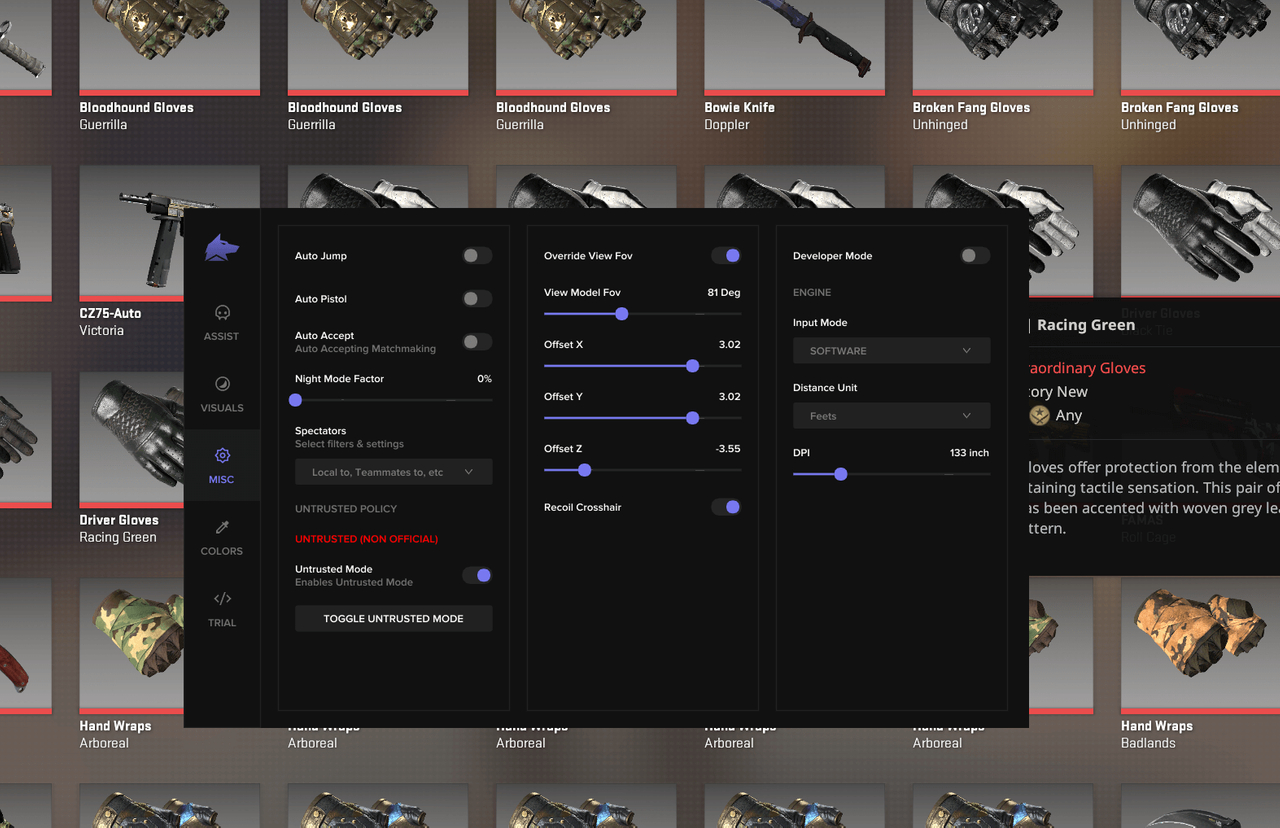This screenshot has width=1280, height=828.
Task: Click the Any rank medal icon
Action: pos(1039,415)
